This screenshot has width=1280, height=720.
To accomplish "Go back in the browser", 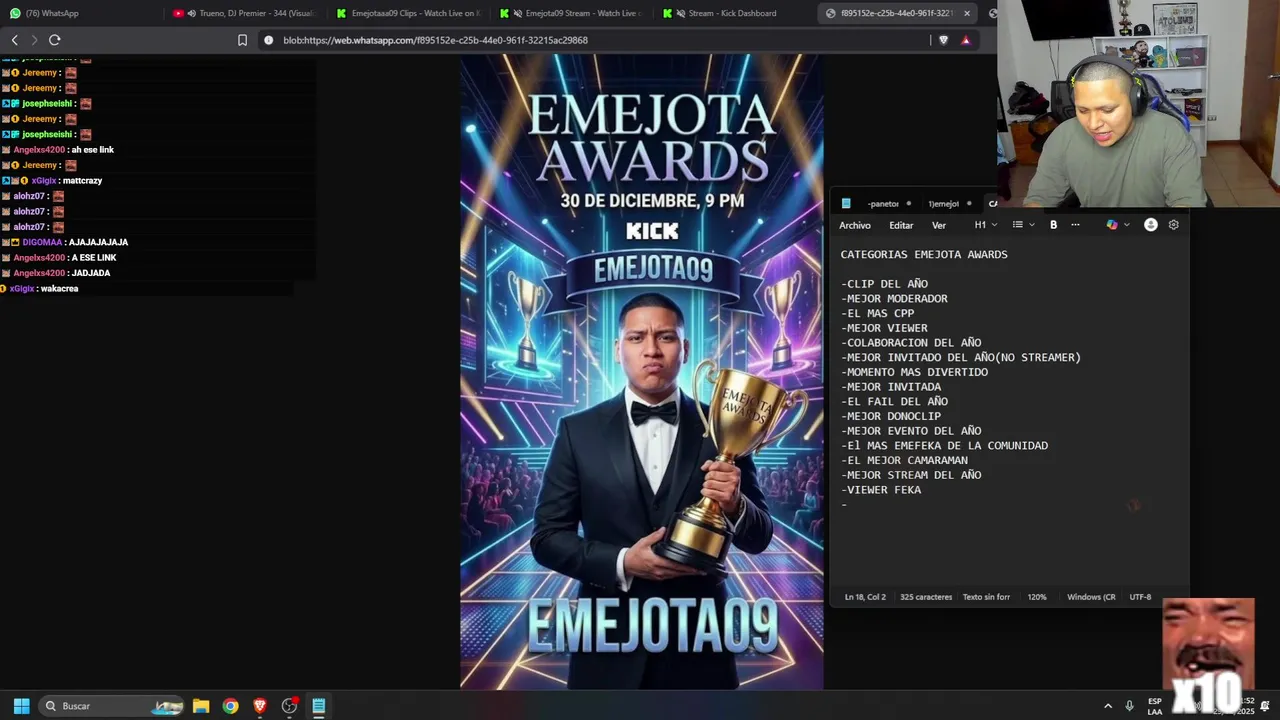I will click(14, 40).
